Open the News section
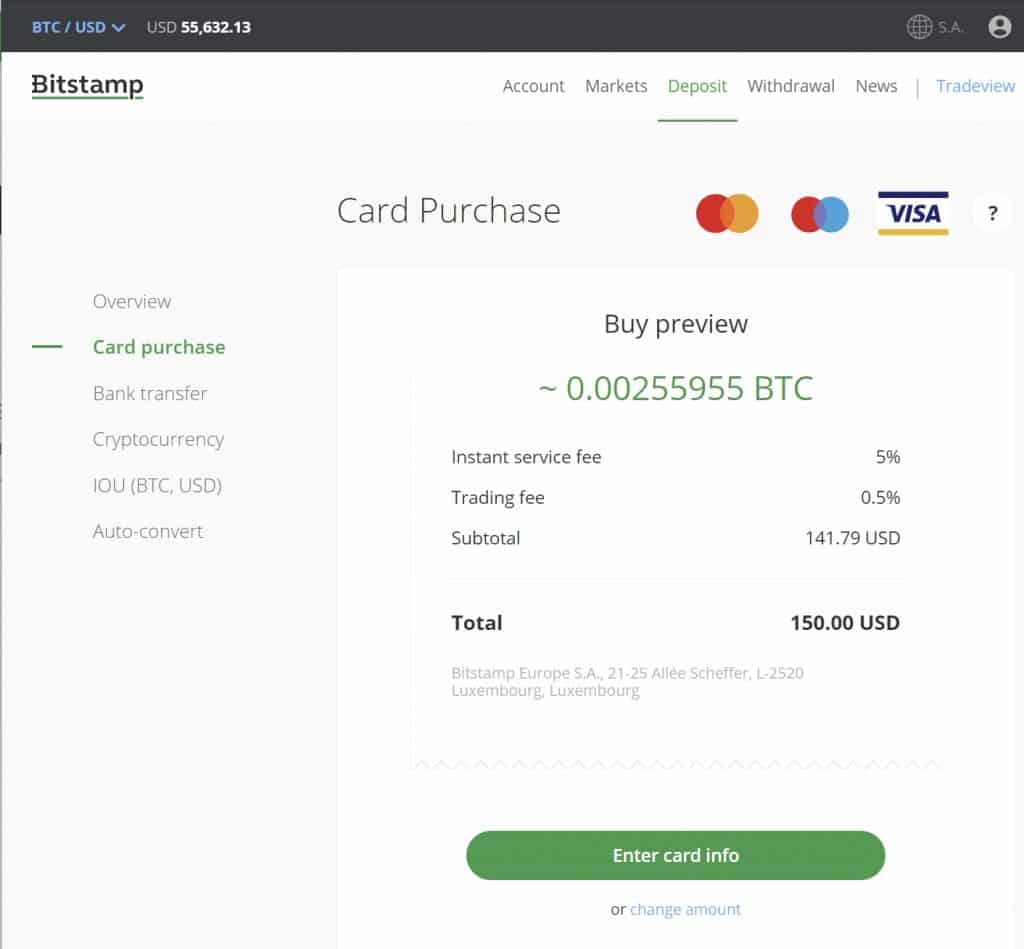The image size is (1024, 949). coord(875,86)
